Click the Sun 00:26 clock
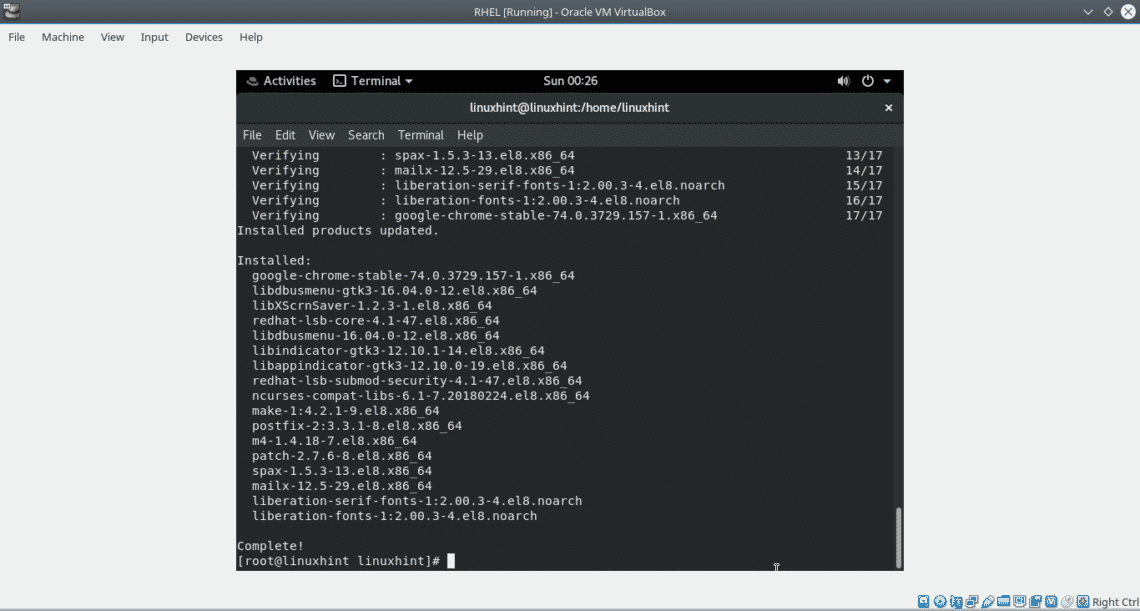Screen dimensions: 1140x611 click(571, 81)
